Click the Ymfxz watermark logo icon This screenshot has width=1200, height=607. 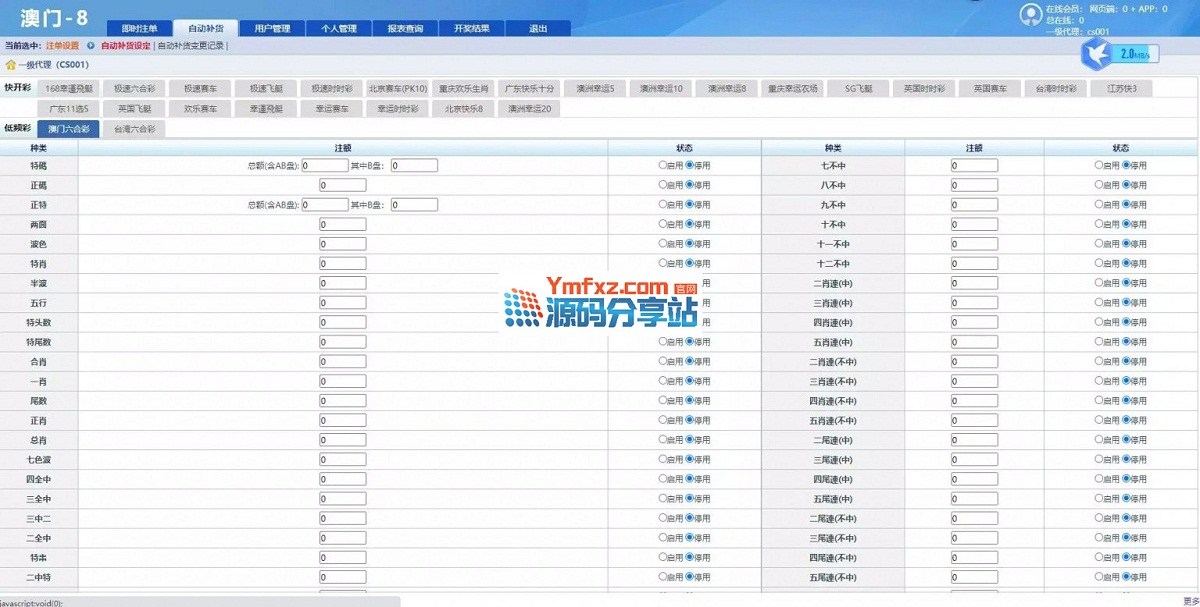(x=521, y=310)
